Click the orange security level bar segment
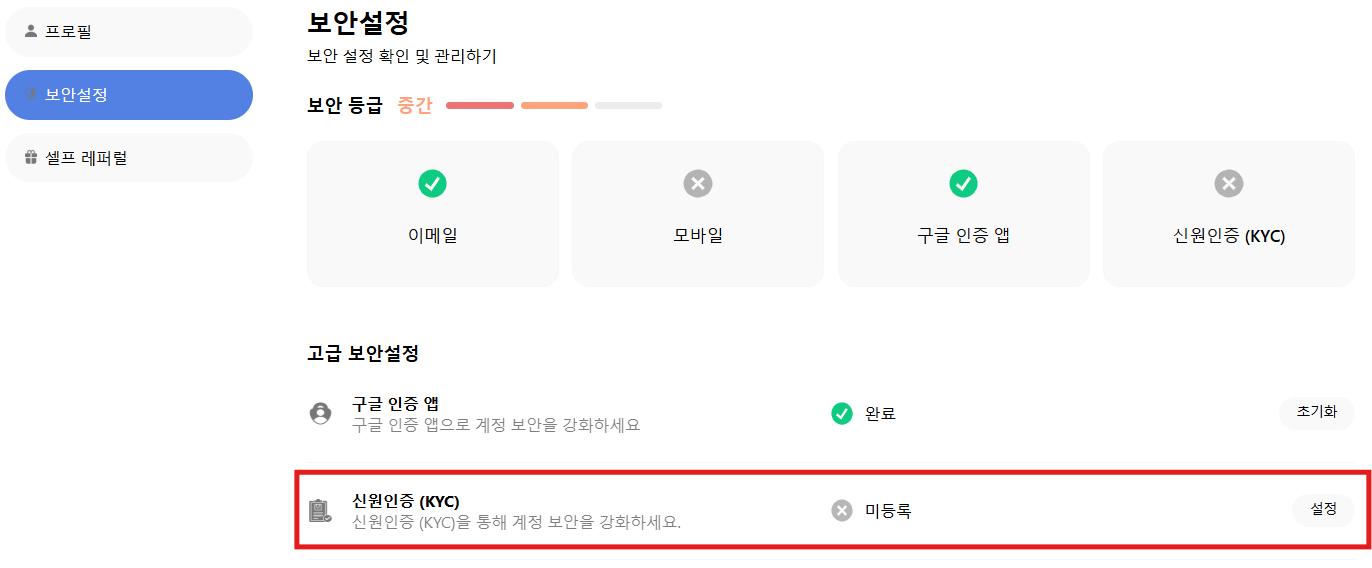The height and width of the screenshot is (568, 1372). (554, 105)
